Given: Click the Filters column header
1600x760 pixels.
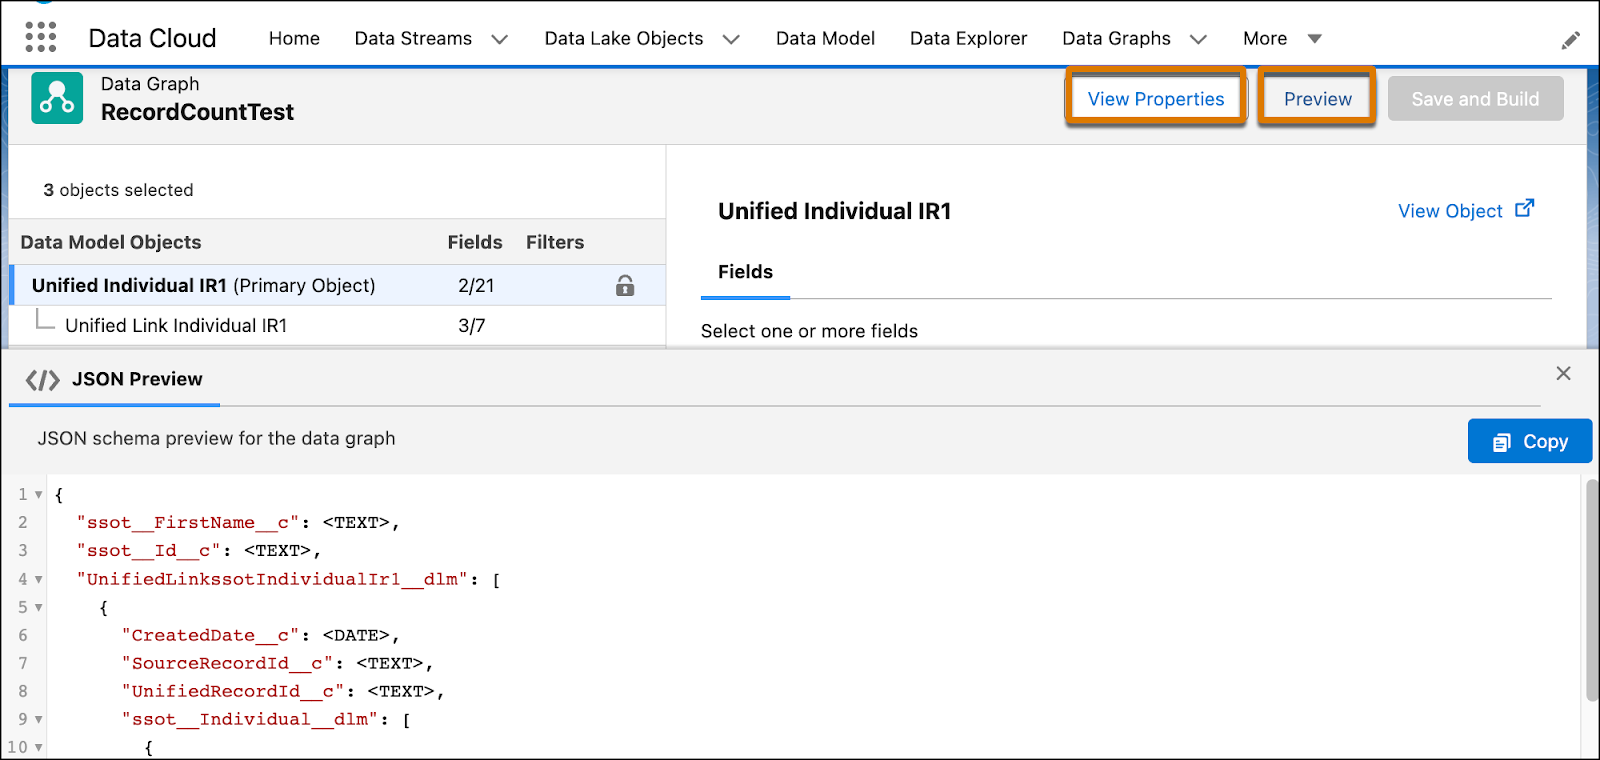Looking at the screenshot, I should click(555, 242).
